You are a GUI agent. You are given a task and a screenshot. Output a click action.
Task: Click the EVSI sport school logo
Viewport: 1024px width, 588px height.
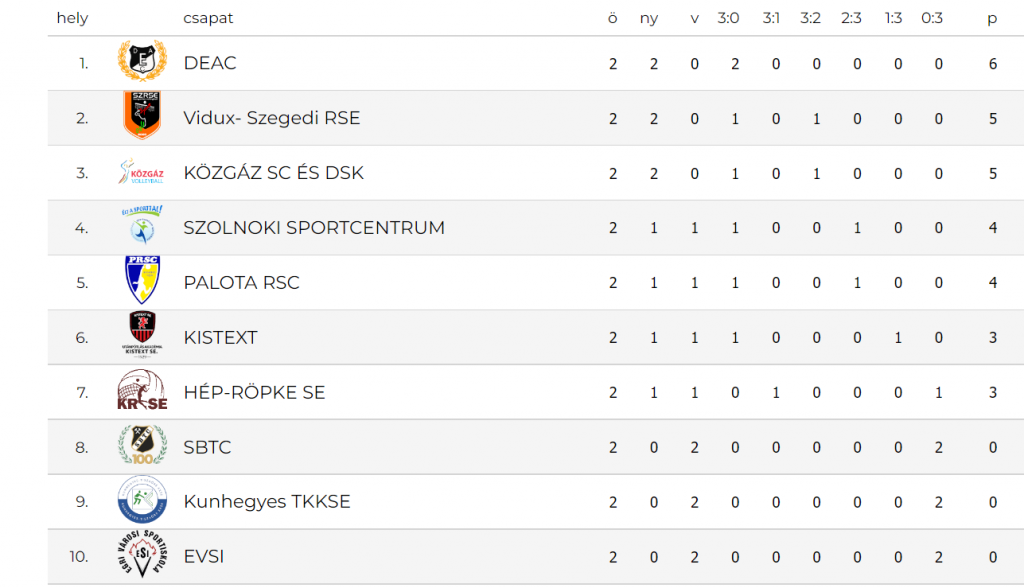pos(142,556)
